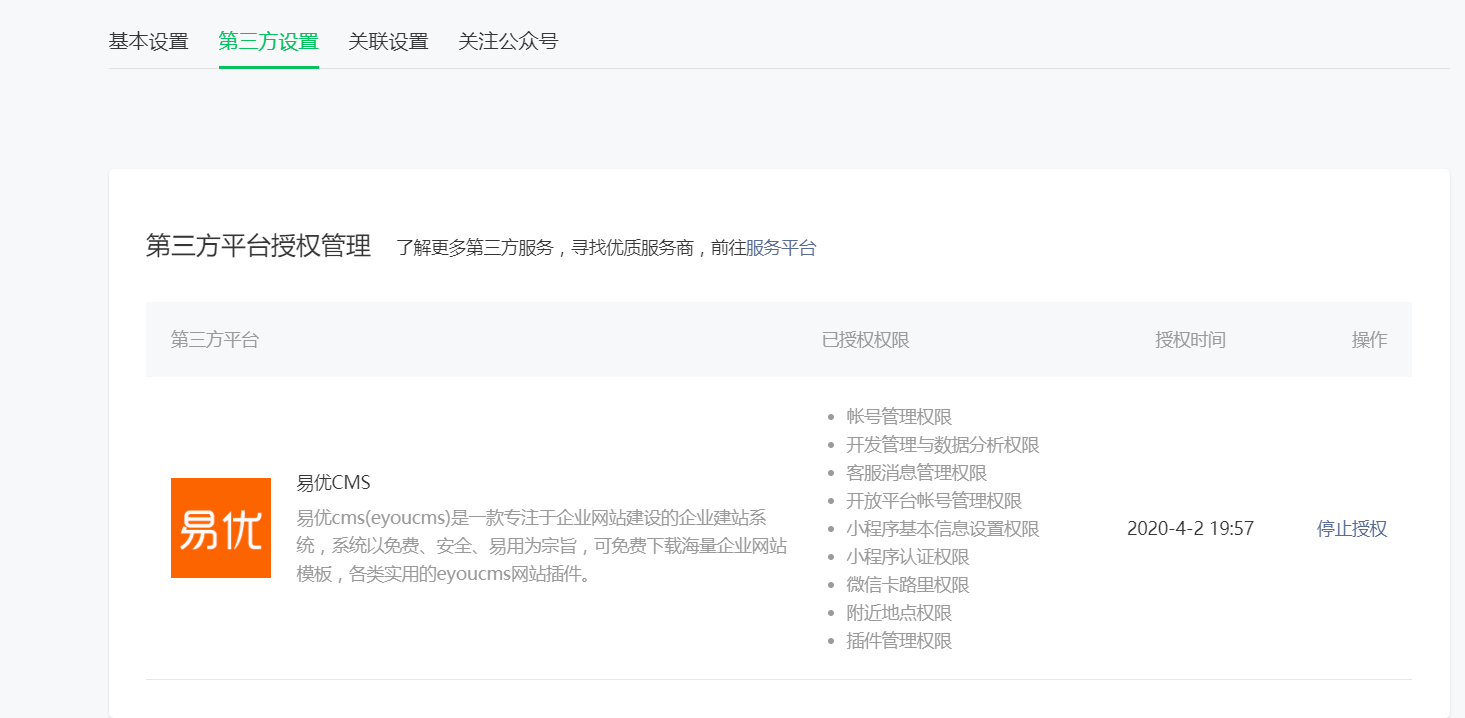Select the 开放平台帐号管理权限 item
The image size is (1465, 718).
[x=934, y=501]
